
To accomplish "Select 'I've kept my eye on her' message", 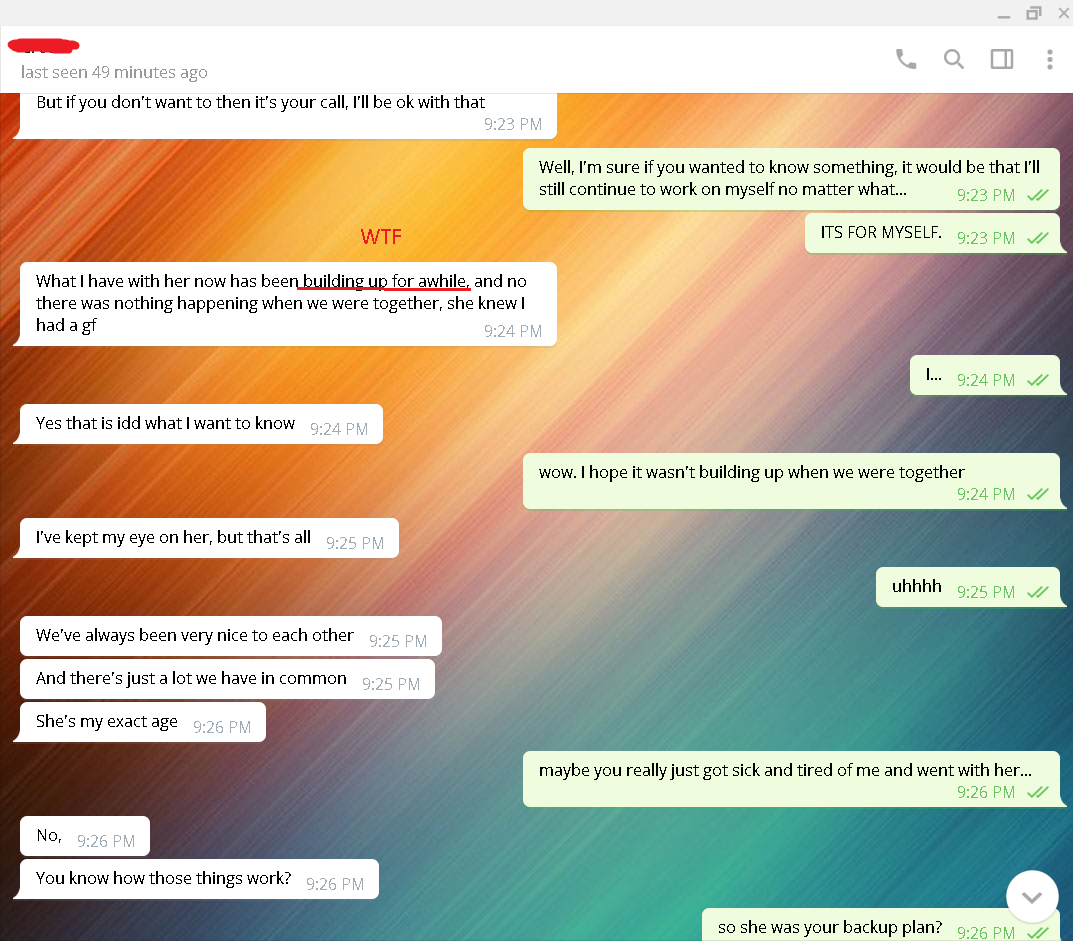I will (209, 538).
